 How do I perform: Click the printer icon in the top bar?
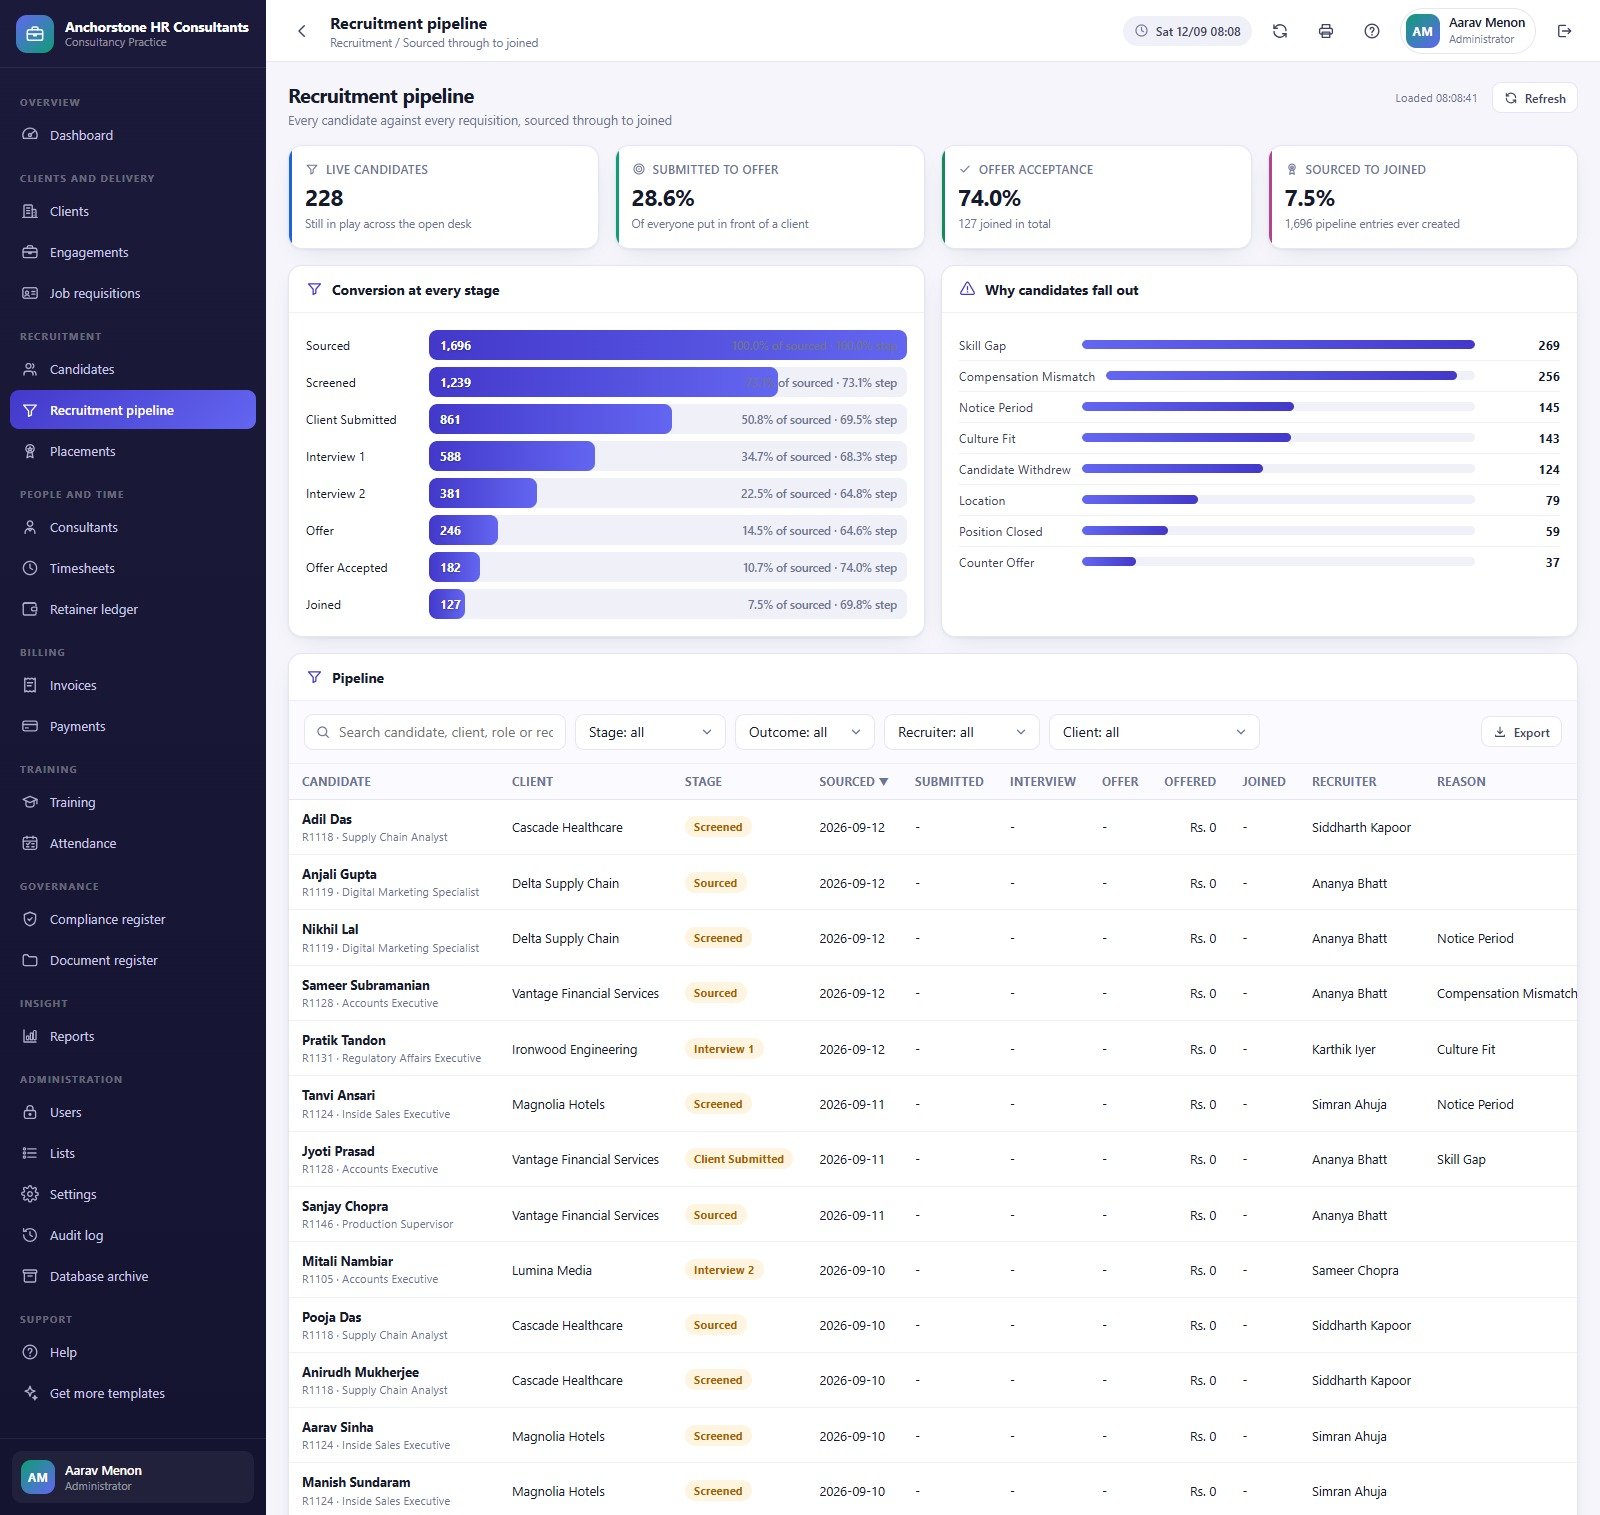click(1326, 31)
